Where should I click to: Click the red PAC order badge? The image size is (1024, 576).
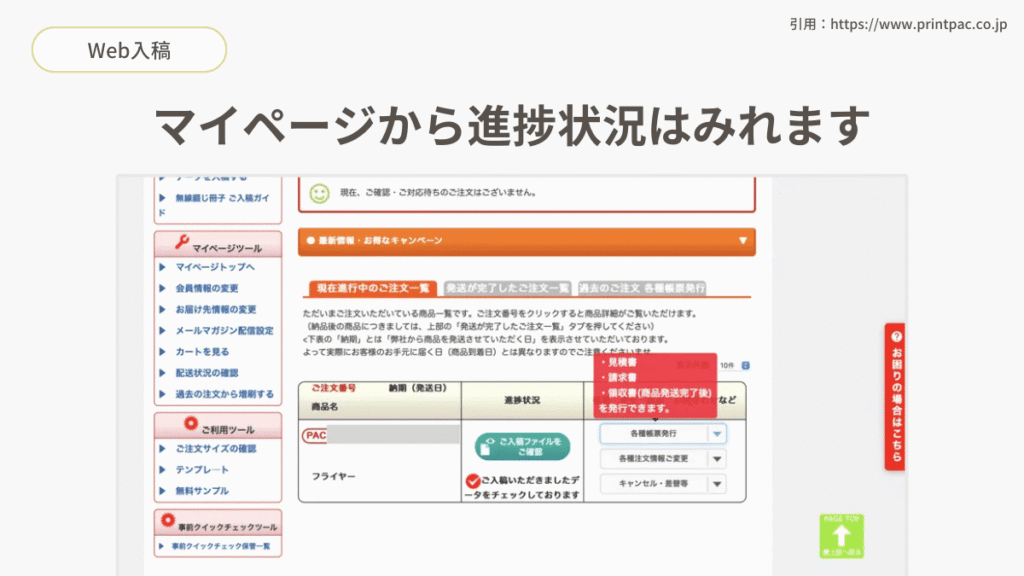click(x=315, y=435)
